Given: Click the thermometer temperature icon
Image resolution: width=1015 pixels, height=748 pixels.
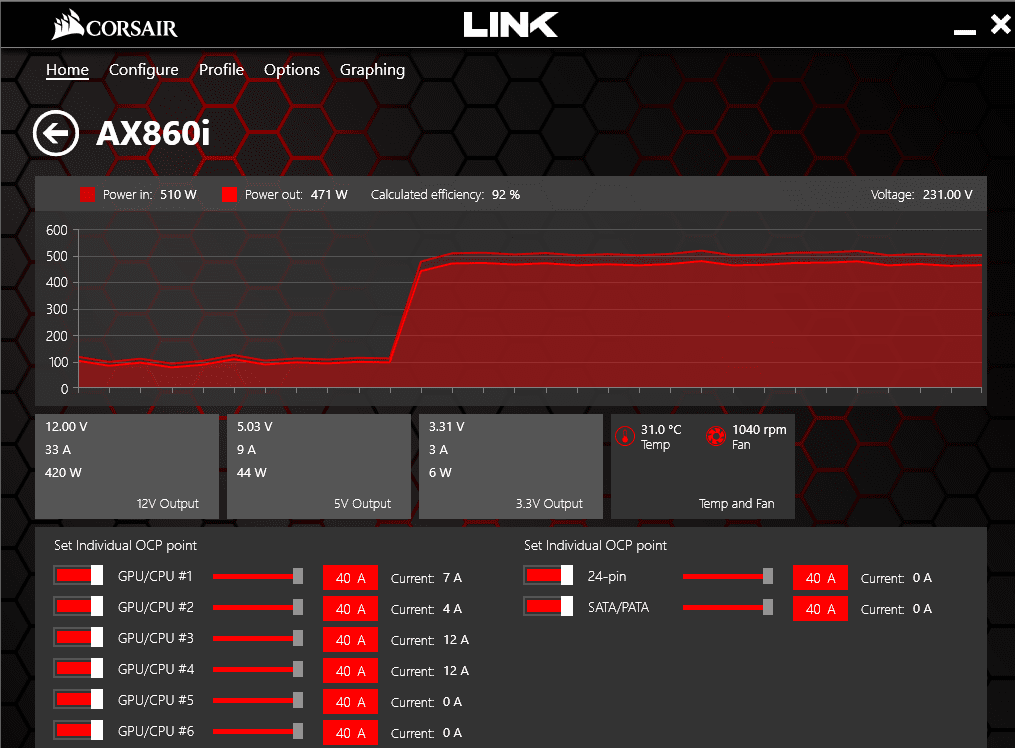Looking at the screenshot, I should 625,437.
